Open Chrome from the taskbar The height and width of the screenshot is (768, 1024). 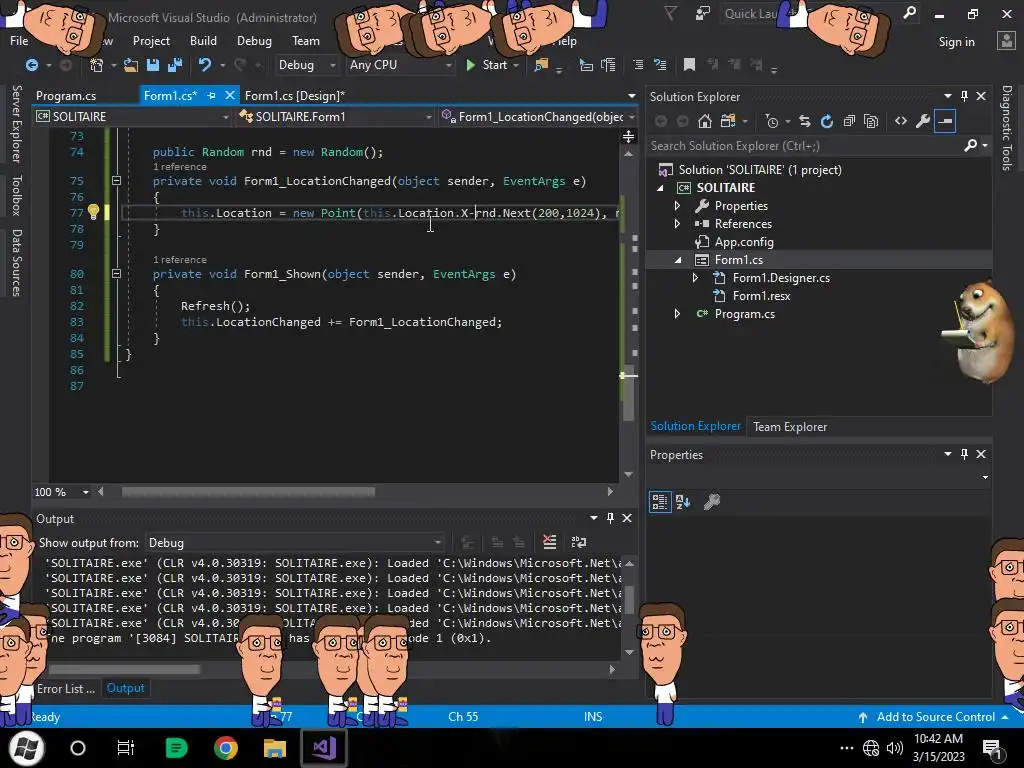225,748
